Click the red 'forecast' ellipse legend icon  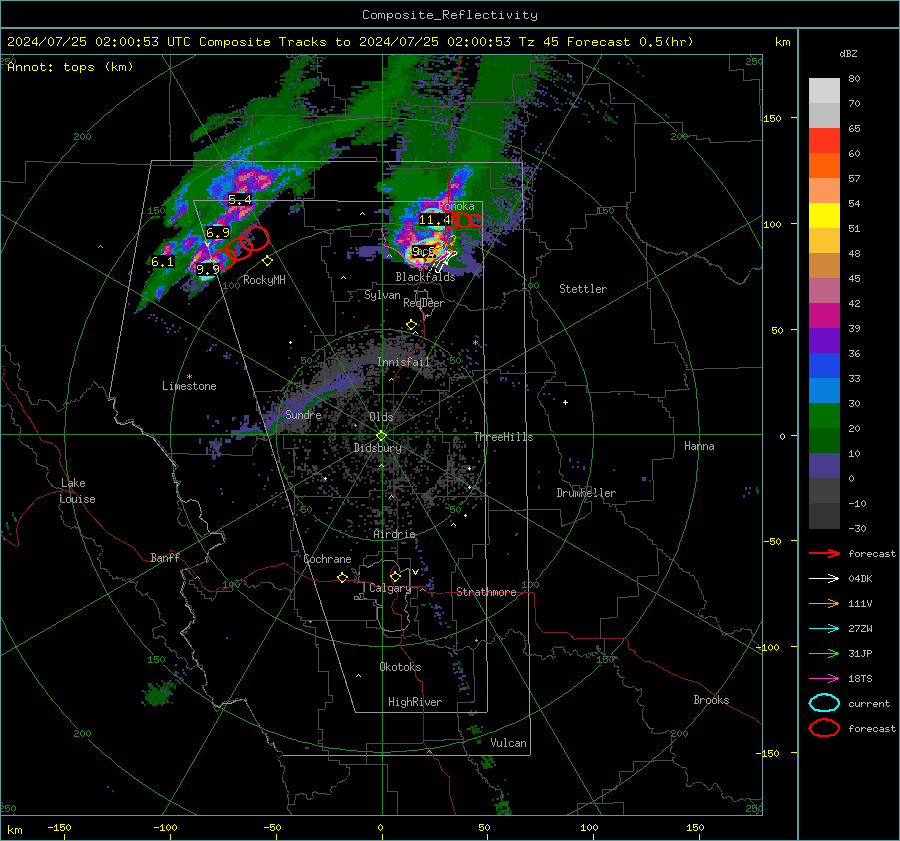tap(824, 728)
